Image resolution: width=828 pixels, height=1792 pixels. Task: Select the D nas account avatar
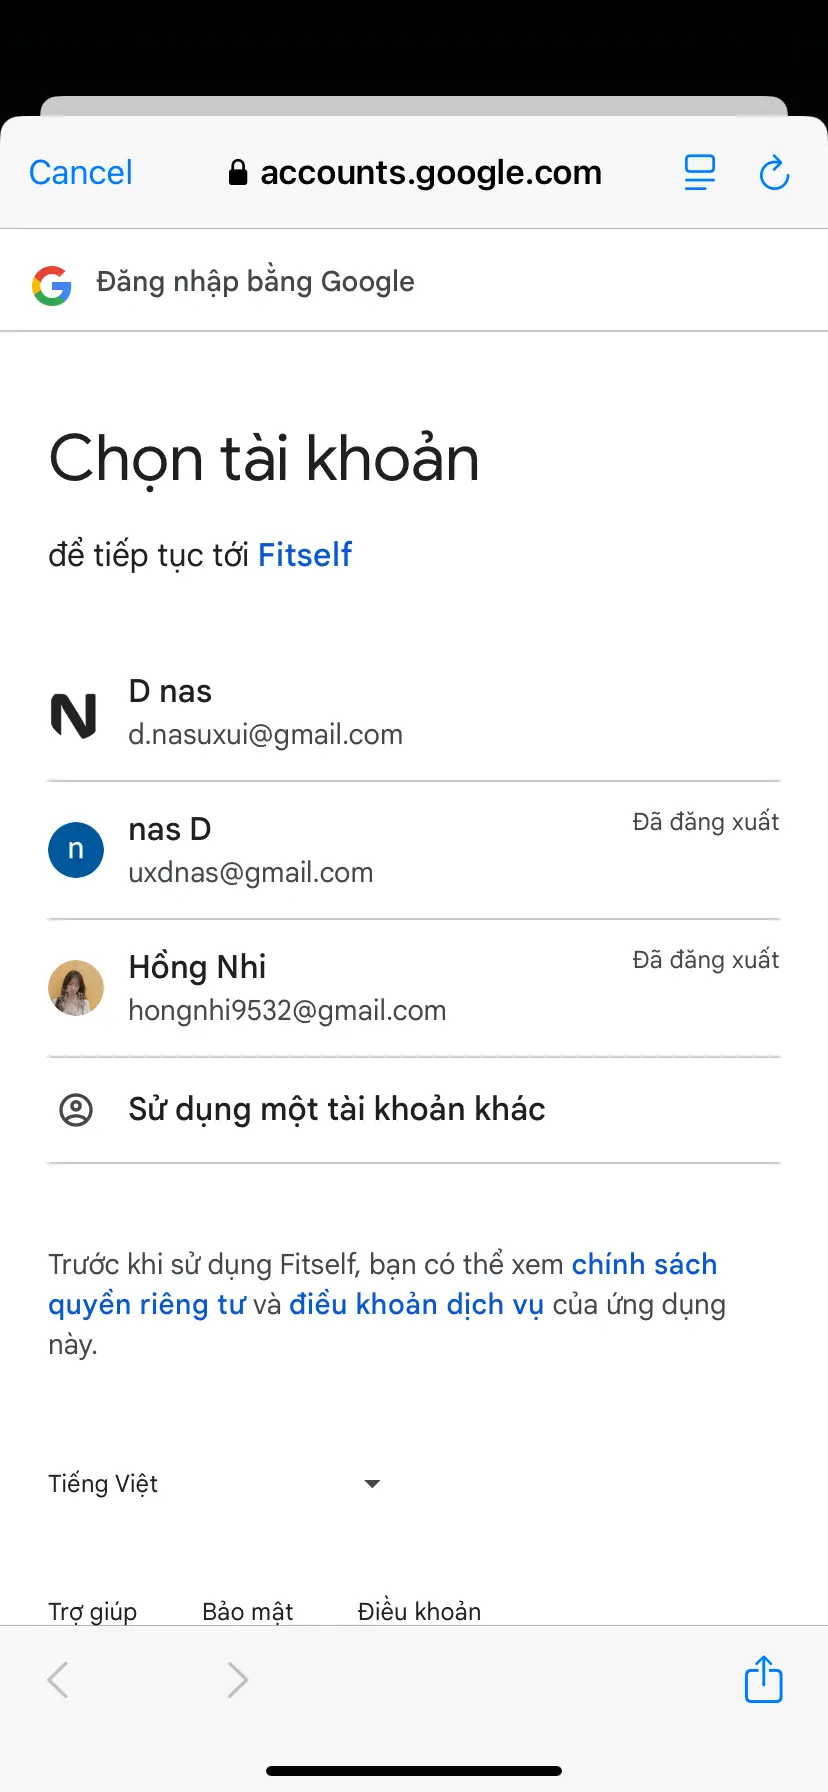pos(74,715)
